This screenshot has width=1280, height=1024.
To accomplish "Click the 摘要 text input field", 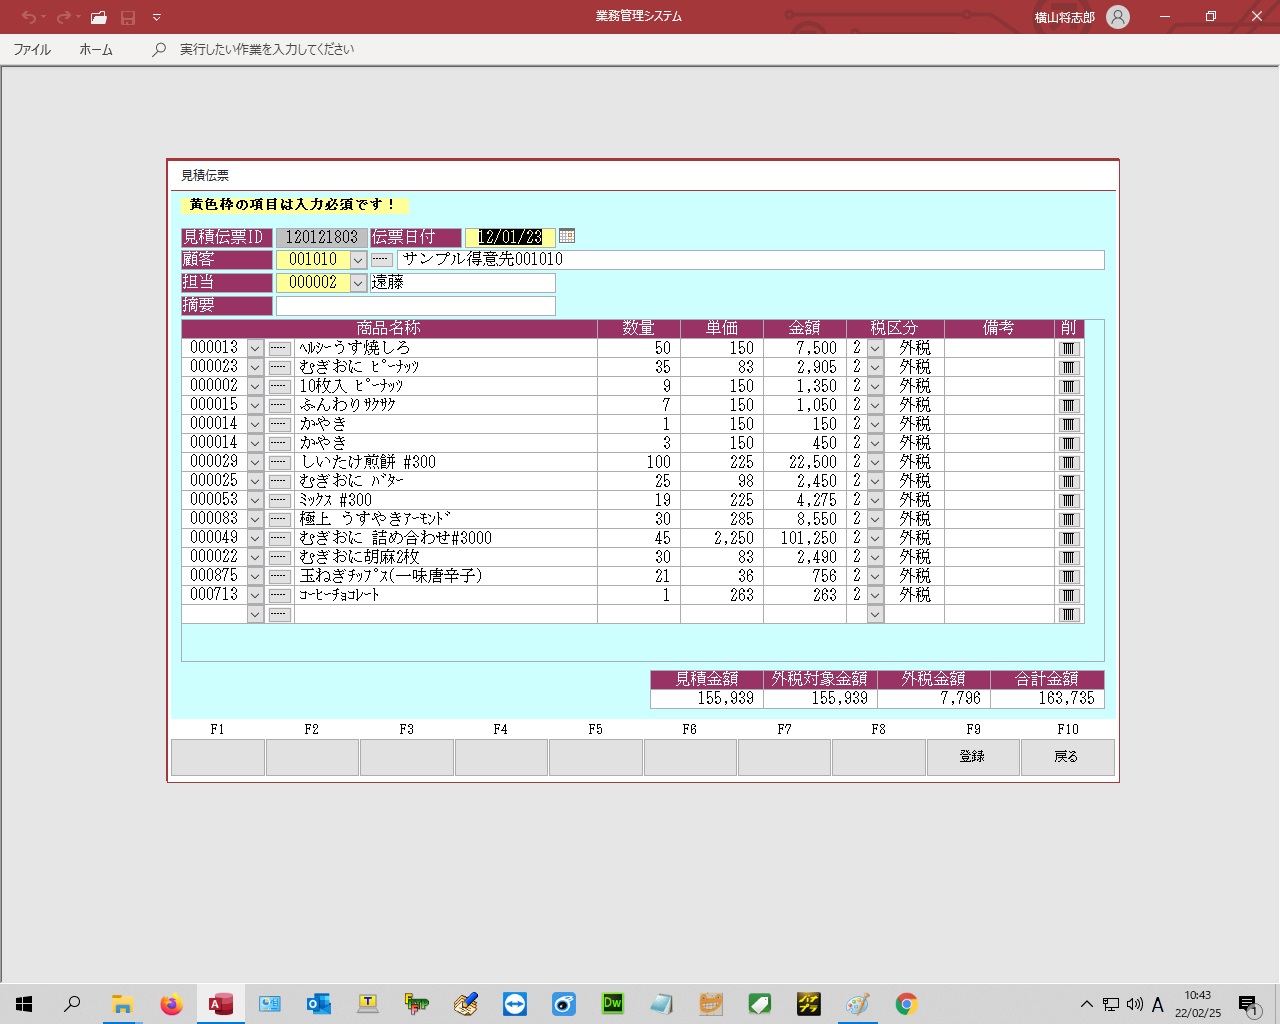I will pos(415,306).
